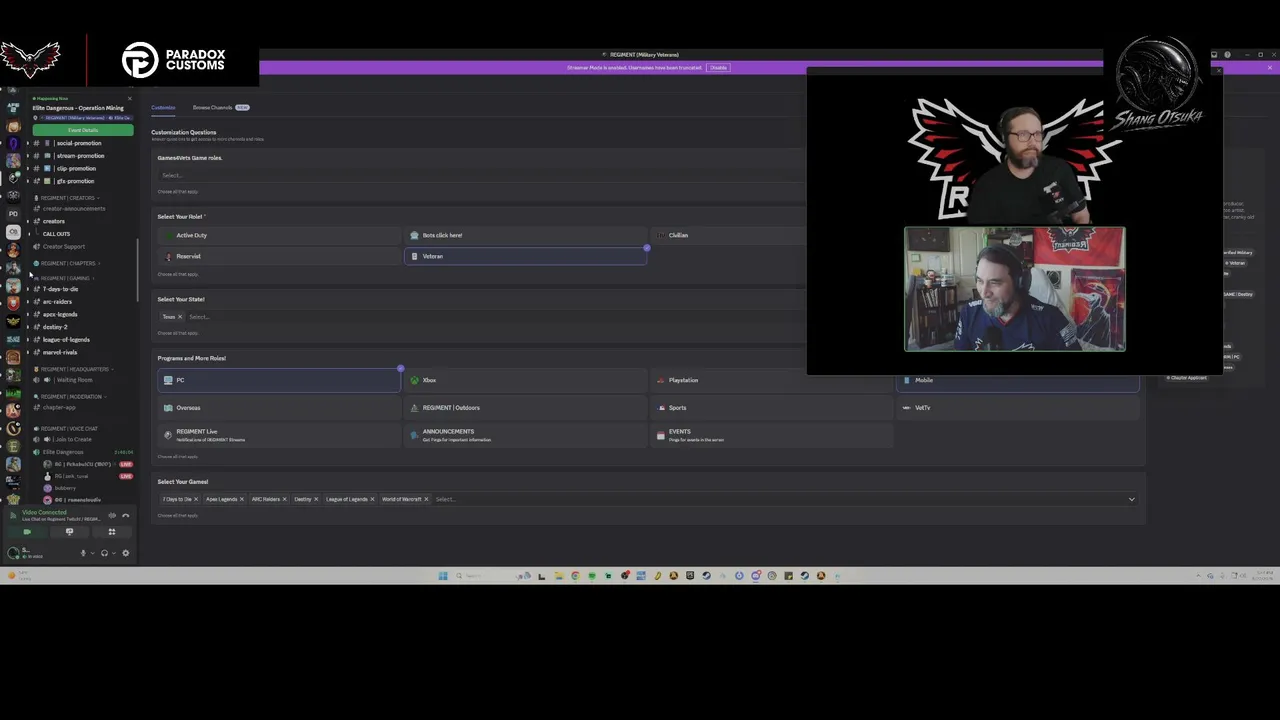The image size is (1280, 720).
Task: Collapse the REGIMENT | CREATORS category
Action: 68,198
